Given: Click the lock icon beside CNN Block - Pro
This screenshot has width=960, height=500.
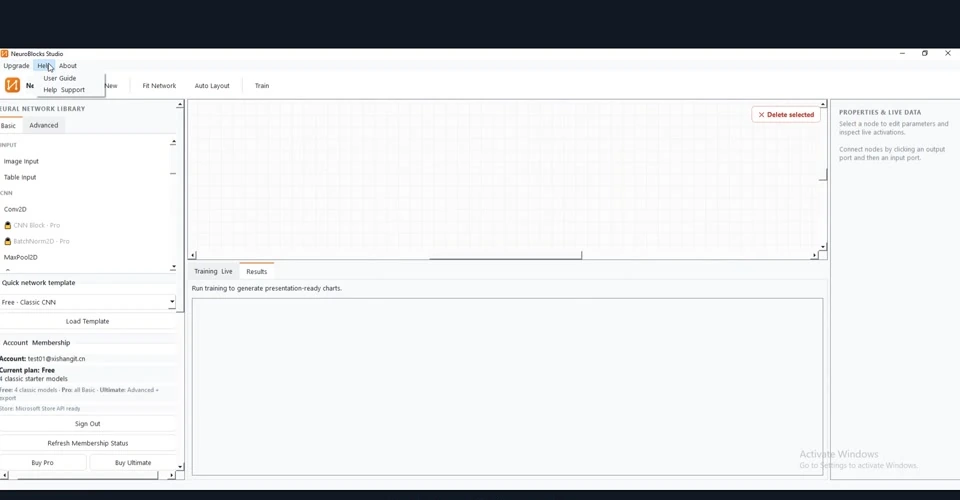Looking at the screenshot, I should [8, 225].
